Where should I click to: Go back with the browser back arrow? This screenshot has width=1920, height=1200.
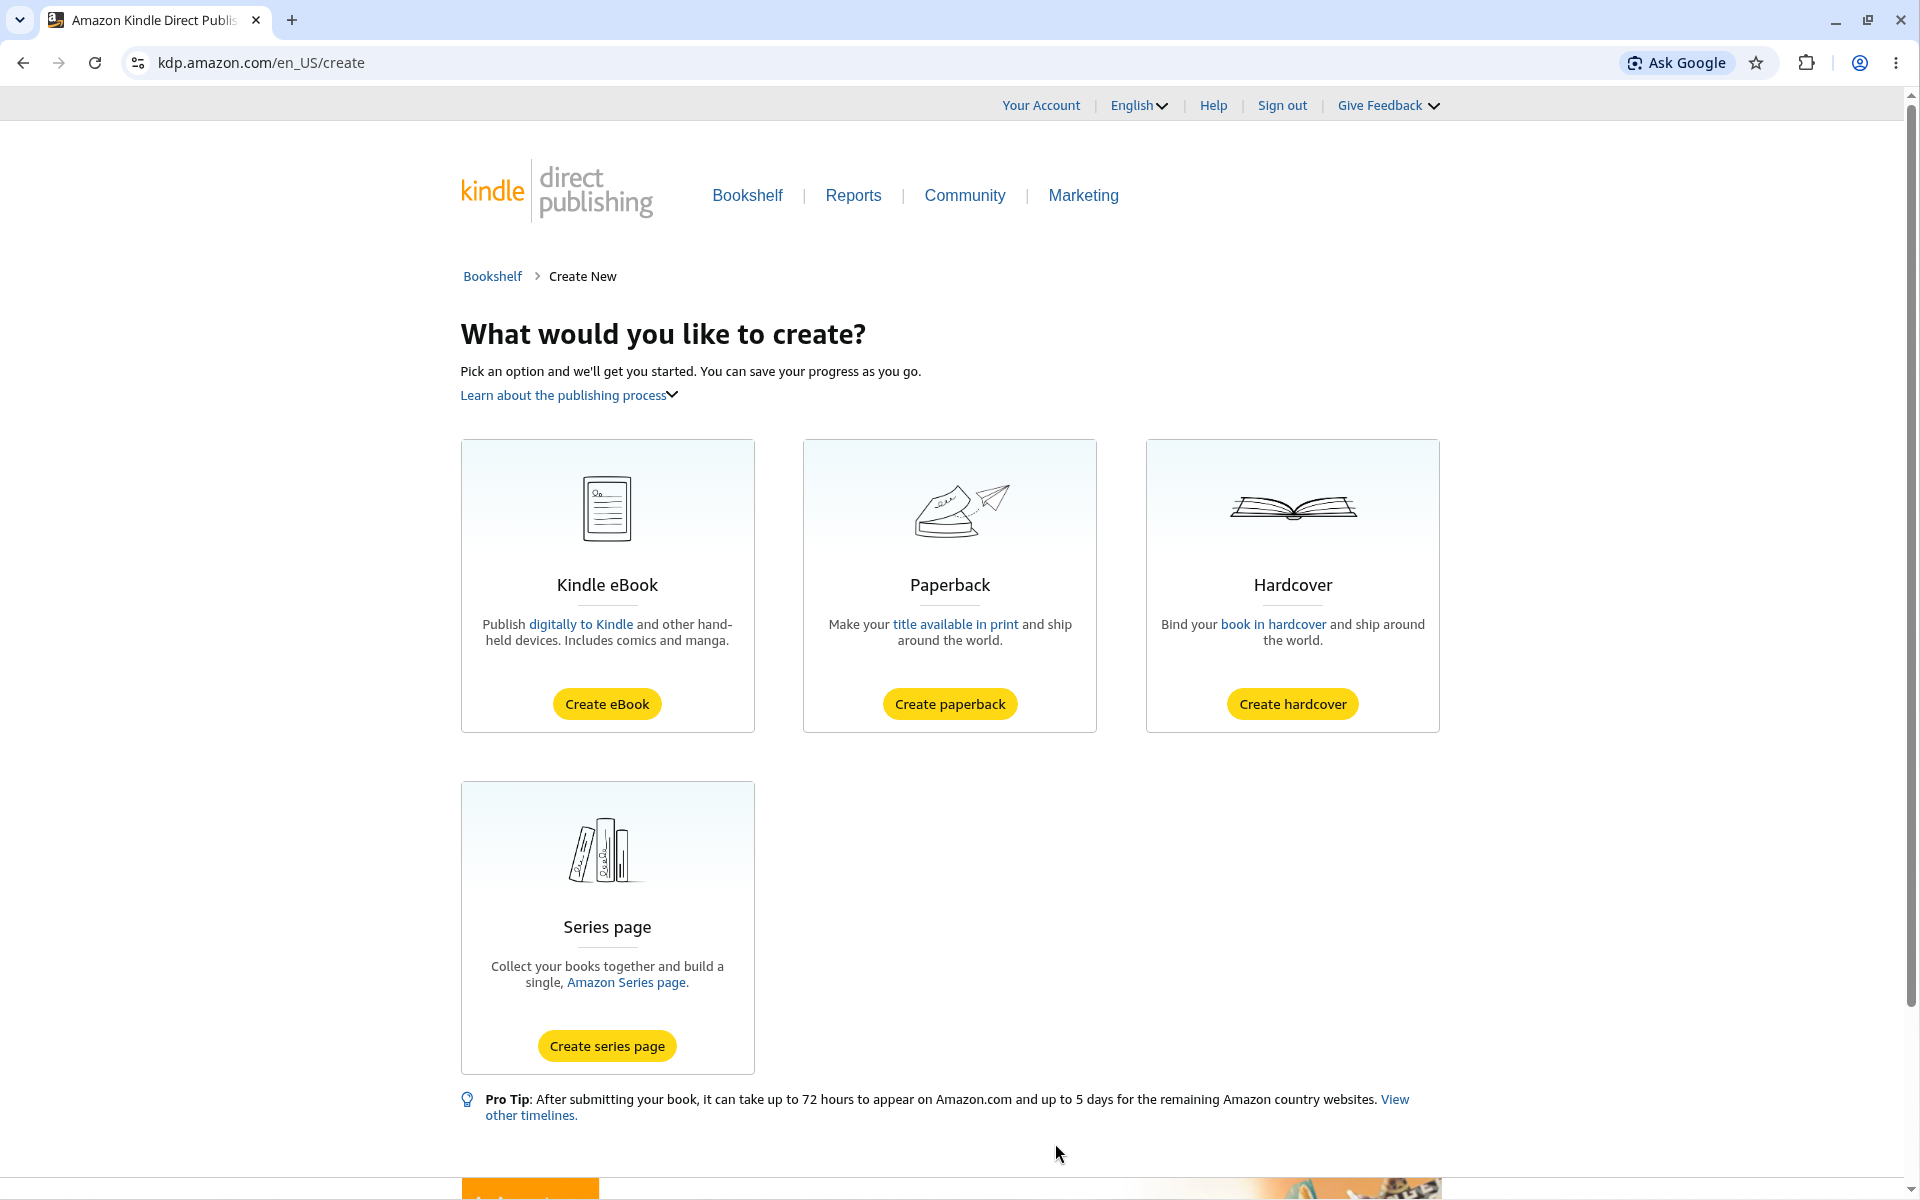click(x=23, y=63)
